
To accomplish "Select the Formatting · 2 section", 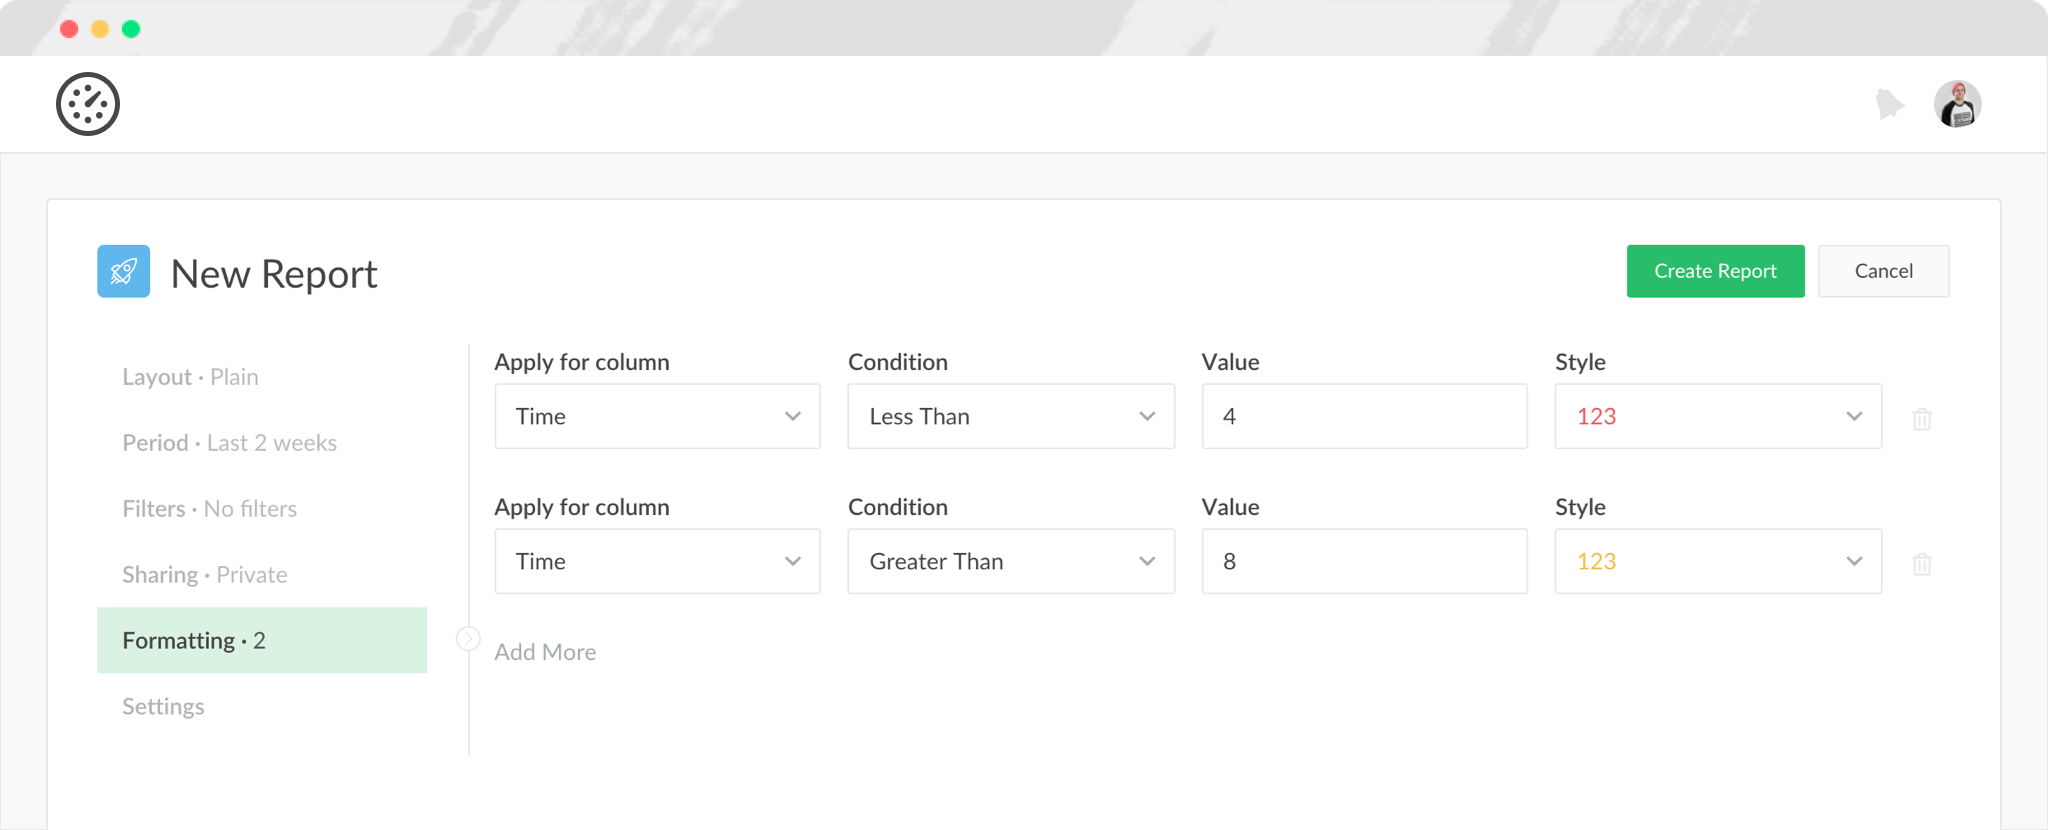I will click(x=262, y=640).
